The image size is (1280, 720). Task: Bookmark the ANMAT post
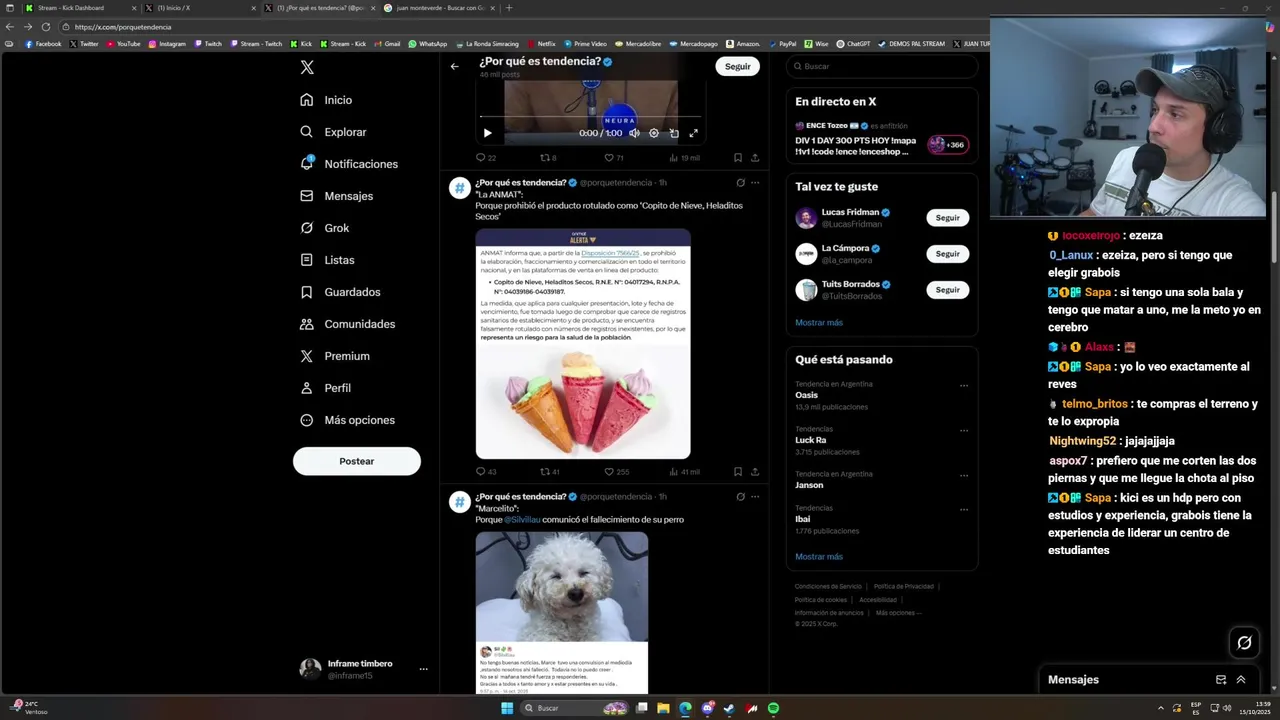pyautogui.click(x=738, y=472)
